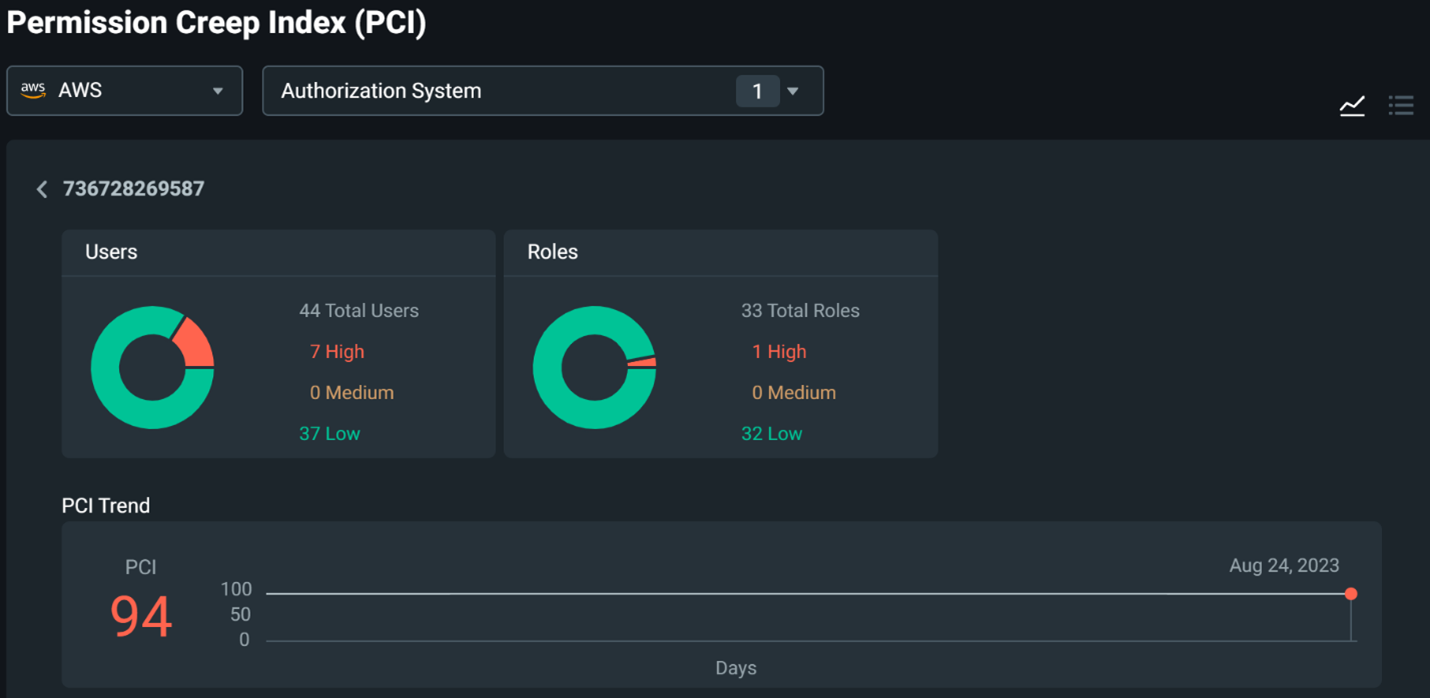
Task: Expand the Authorization System dropdown
Action: tap(793, 90)
